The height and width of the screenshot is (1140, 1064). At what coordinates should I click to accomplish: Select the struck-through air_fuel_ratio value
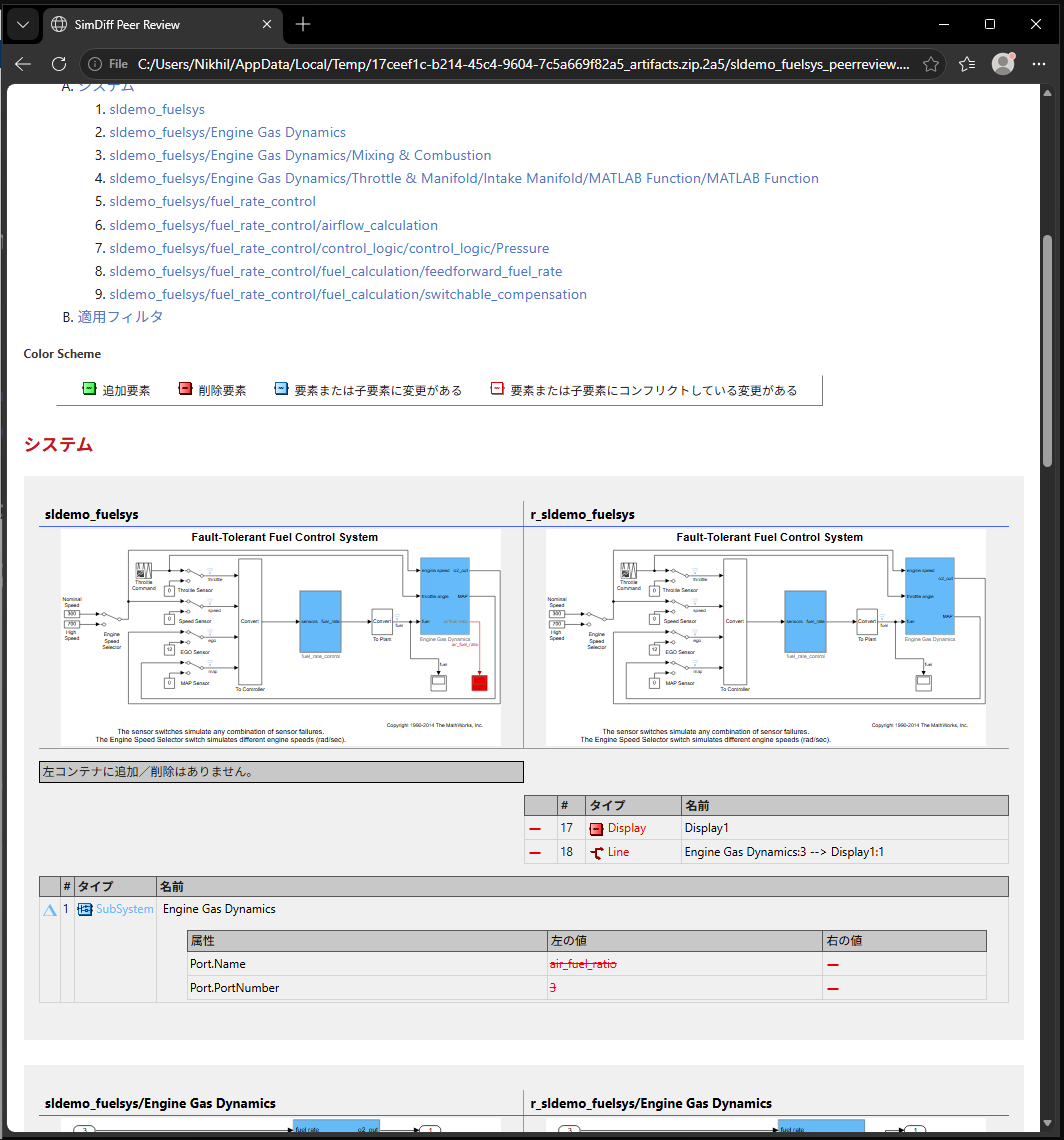pyautogui.click(x=583, y=964)
